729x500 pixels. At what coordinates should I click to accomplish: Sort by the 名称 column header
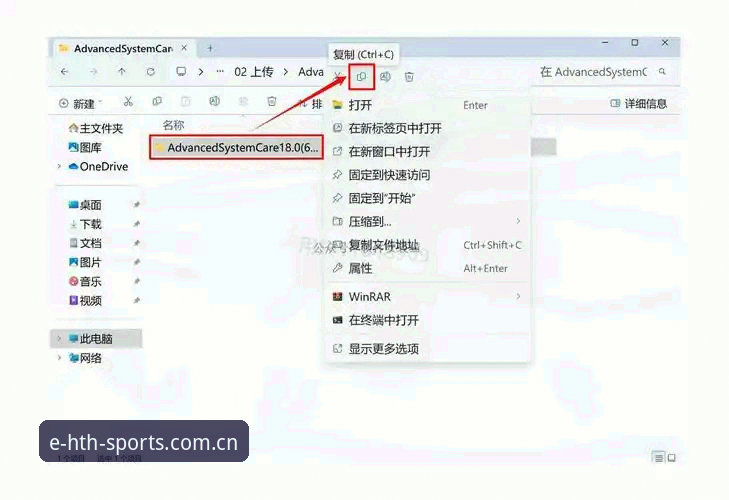pos(173,125)
